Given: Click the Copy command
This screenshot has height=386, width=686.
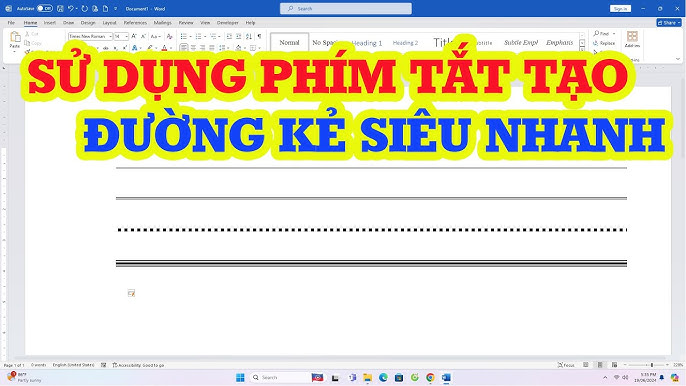Looking at the screenshot, I should (x=33, y=43).
